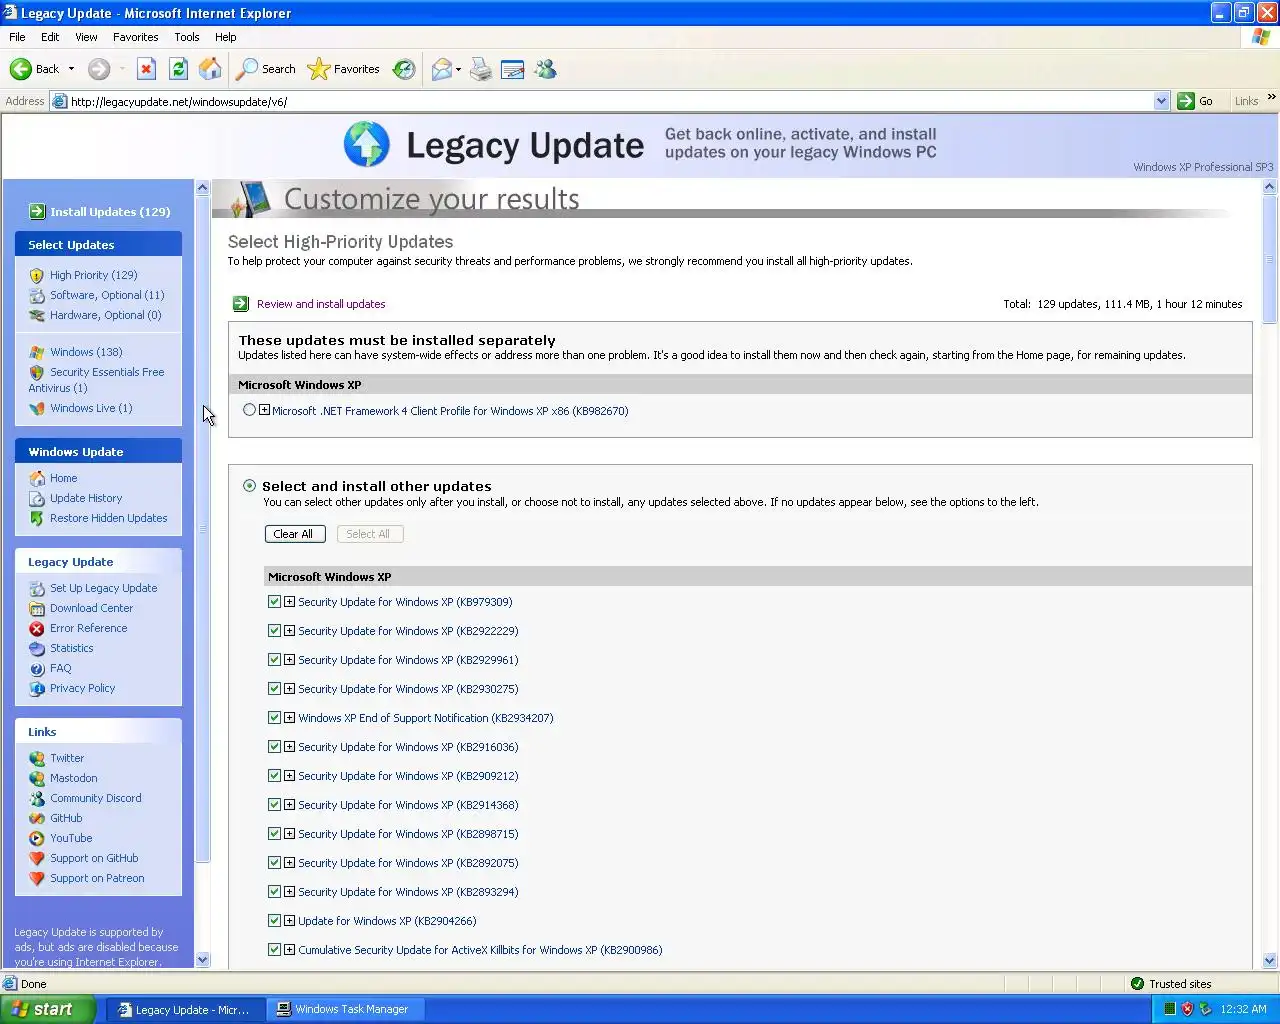The image size is (1280, 1024).
Task: Click the Refresh page icon
Action: pyautogui.click(x=178, y=69)
